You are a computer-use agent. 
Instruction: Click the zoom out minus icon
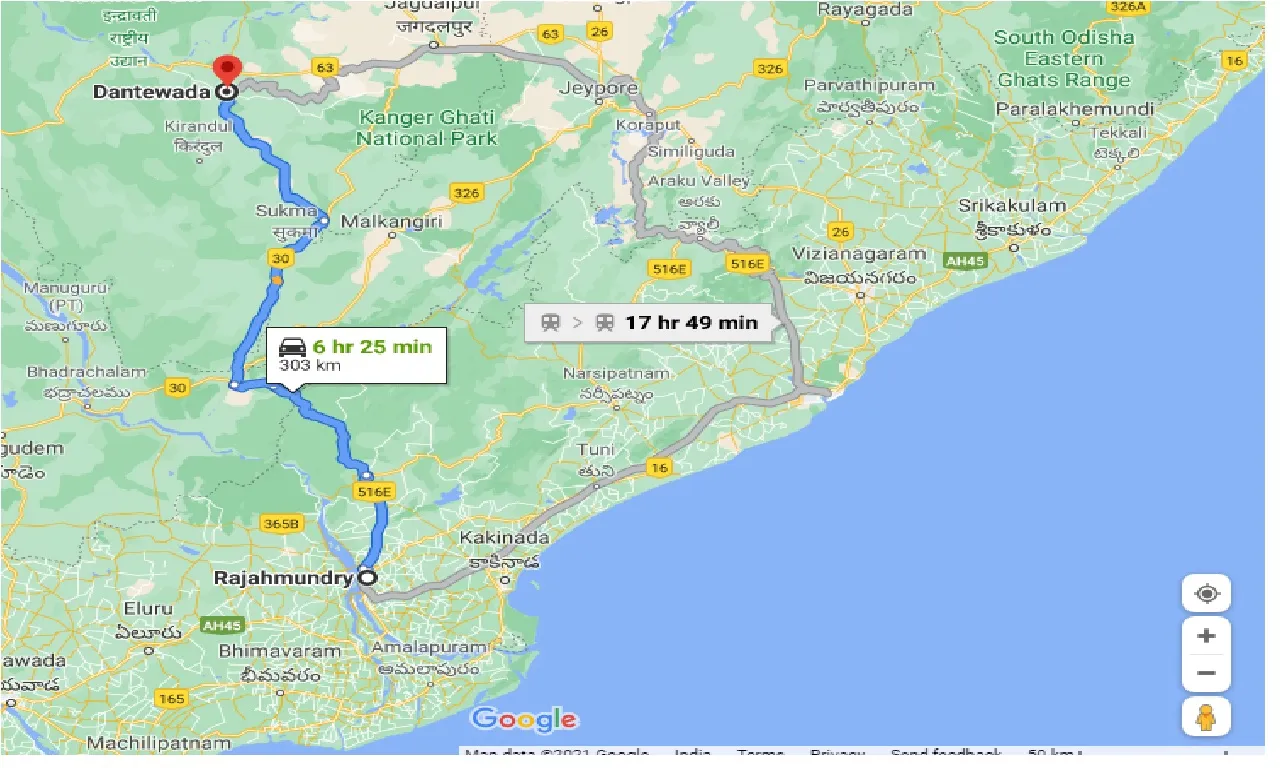coord(1206,673)
